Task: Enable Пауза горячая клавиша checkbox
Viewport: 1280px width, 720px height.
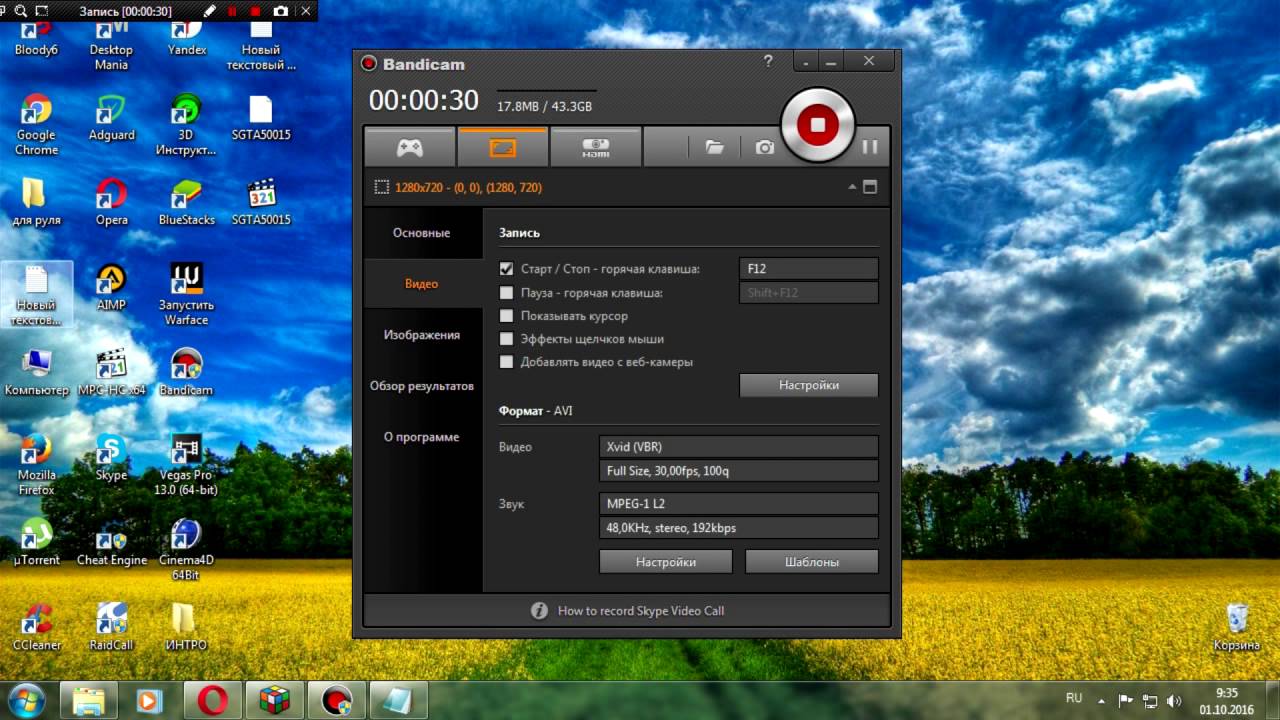Action: [506, 293]
